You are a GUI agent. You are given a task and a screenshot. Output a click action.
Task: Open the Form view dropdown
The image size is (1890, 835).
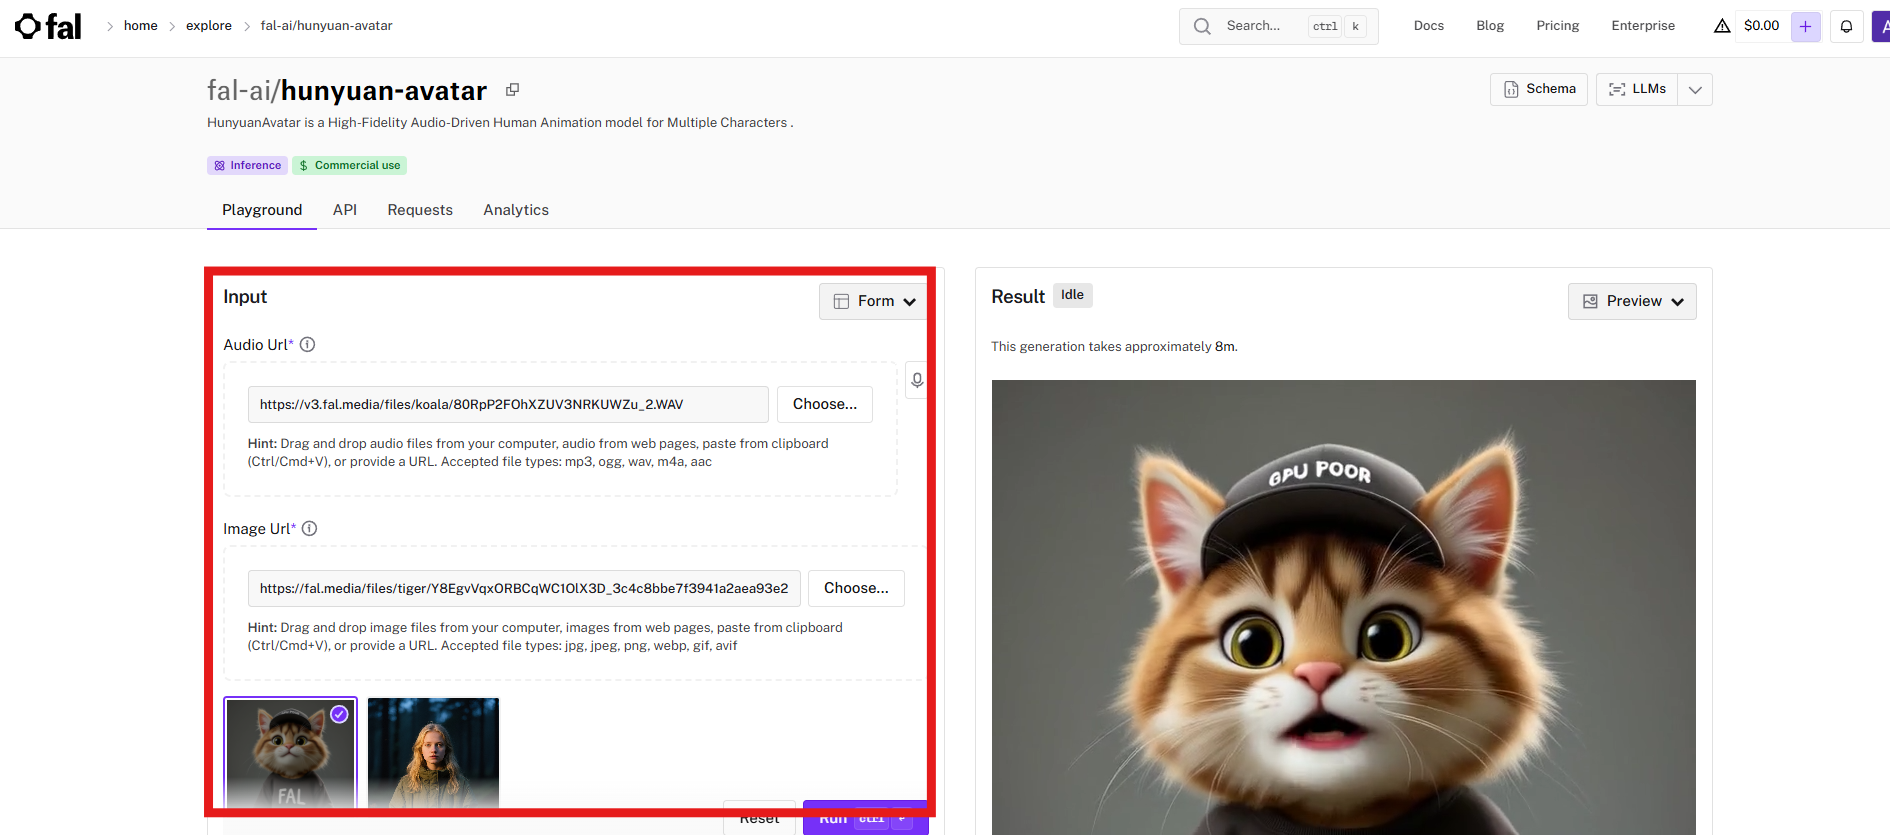pos(873,301)
